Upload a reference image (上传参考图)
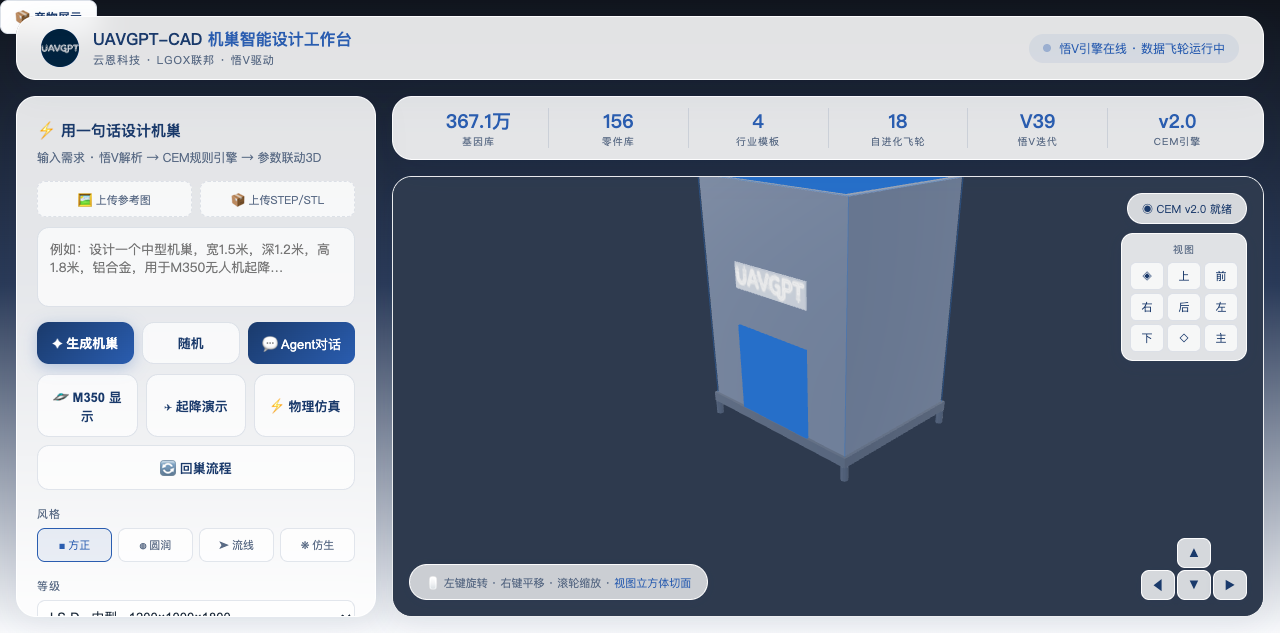1280x633 pixels. point(115,199)
